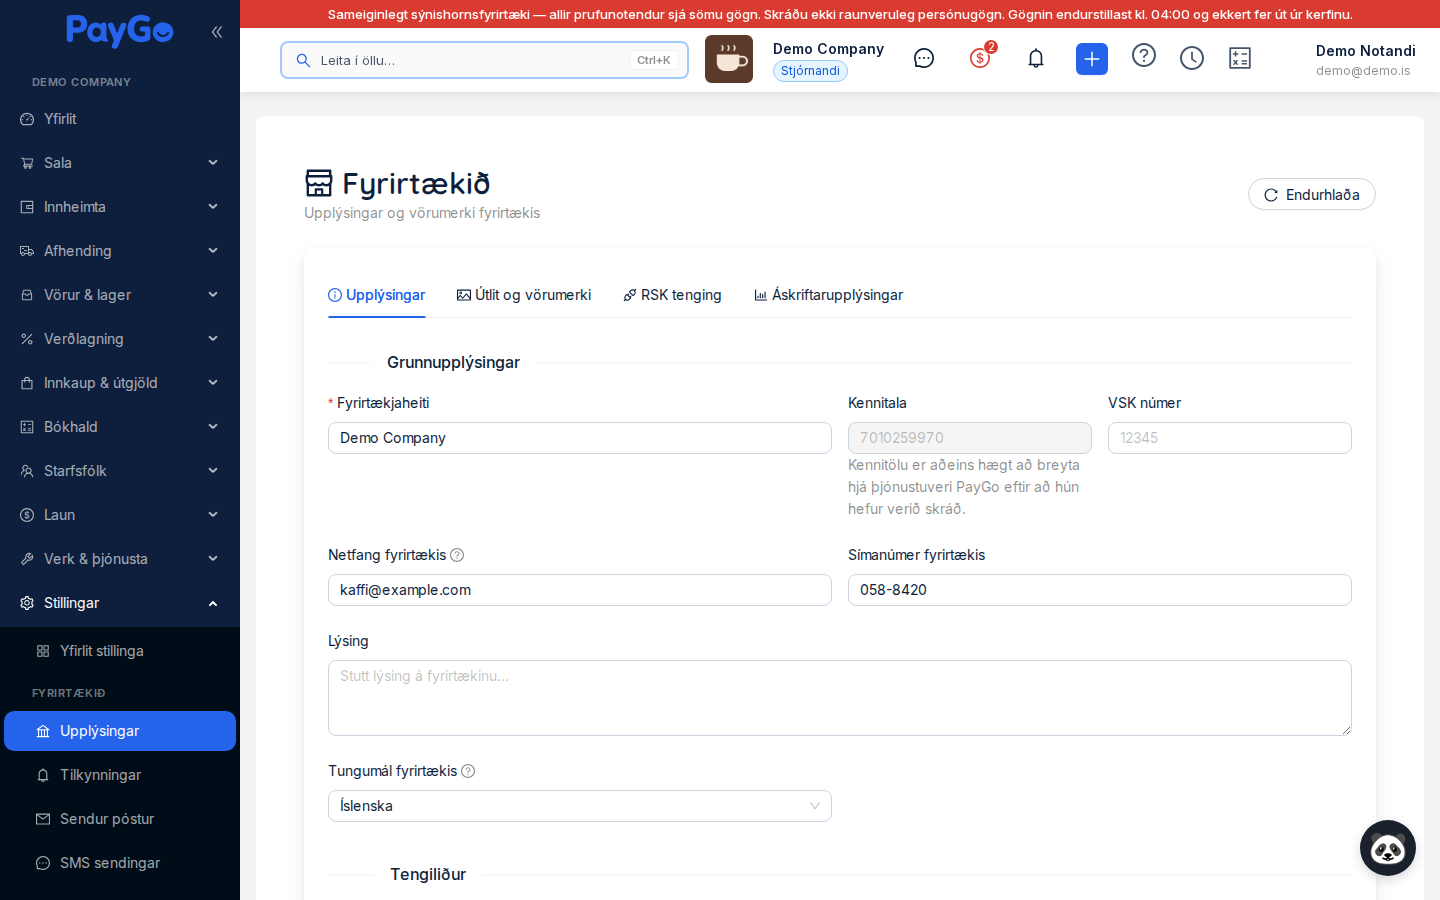Screen dimensions: 1440x900
Task: Expand the Starfsfólk menu
Action: [x=120, y=471]
